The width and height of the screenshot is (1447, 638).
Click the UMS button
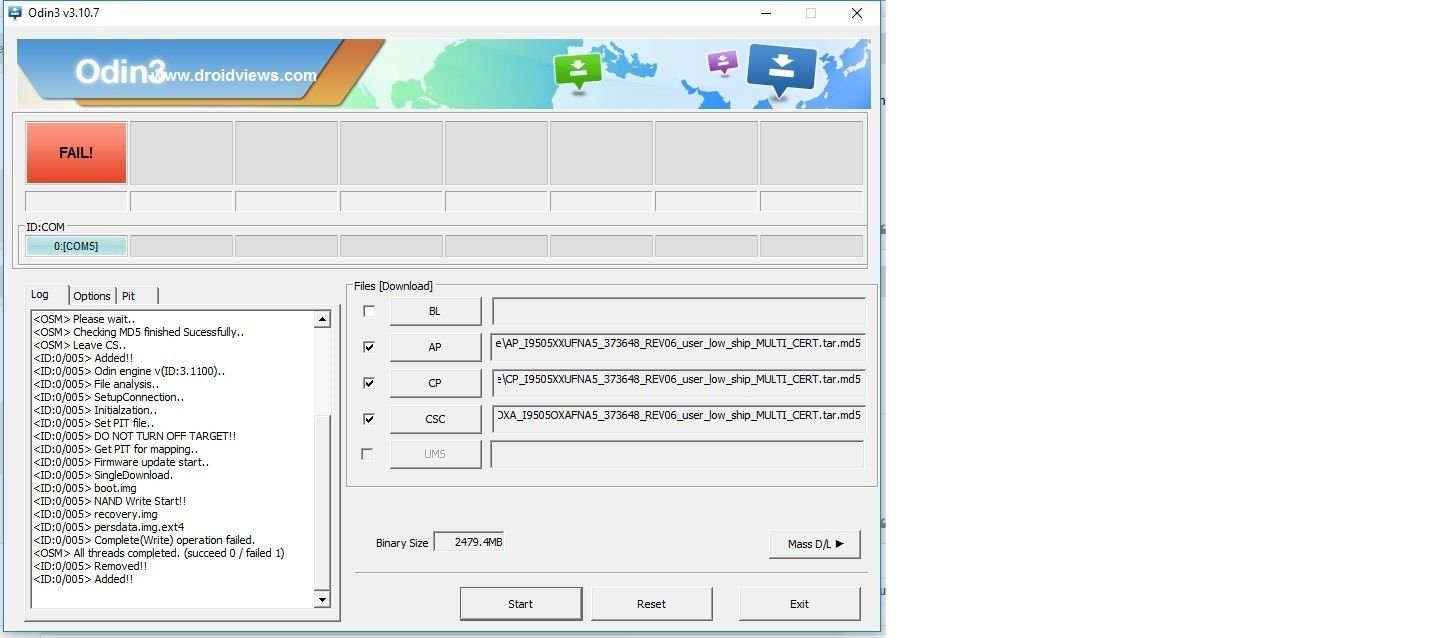click(x=435, y=454)
